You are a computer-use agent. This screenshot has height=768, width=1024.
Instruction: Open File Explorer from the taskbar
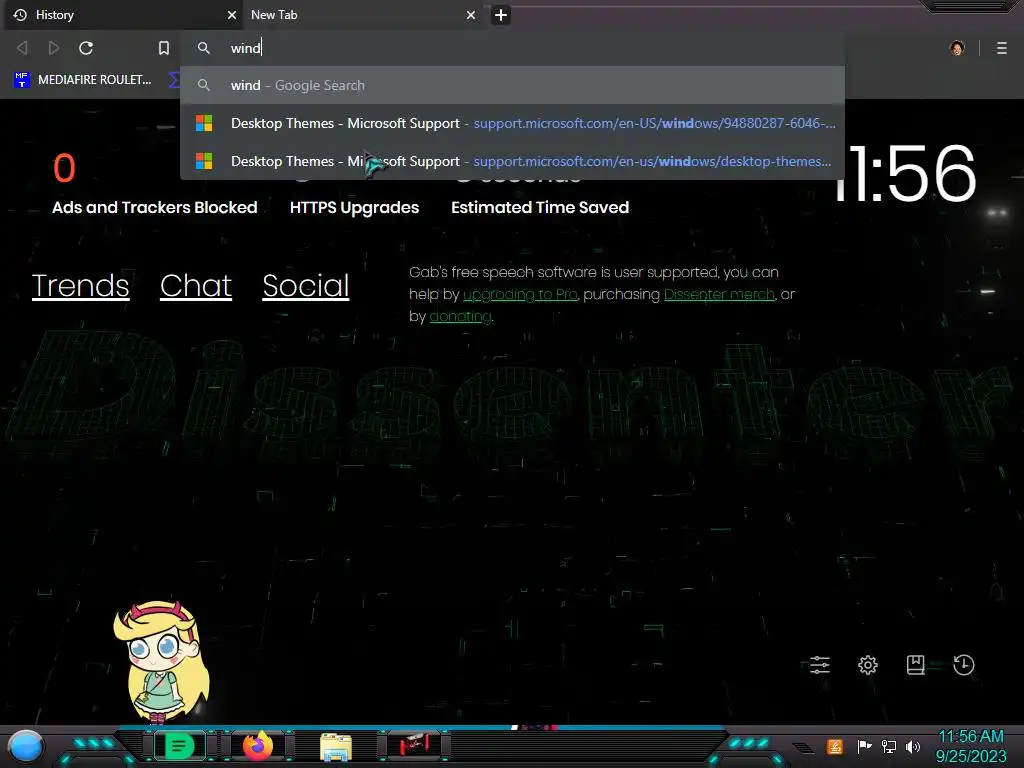click(x=336, y=747)
